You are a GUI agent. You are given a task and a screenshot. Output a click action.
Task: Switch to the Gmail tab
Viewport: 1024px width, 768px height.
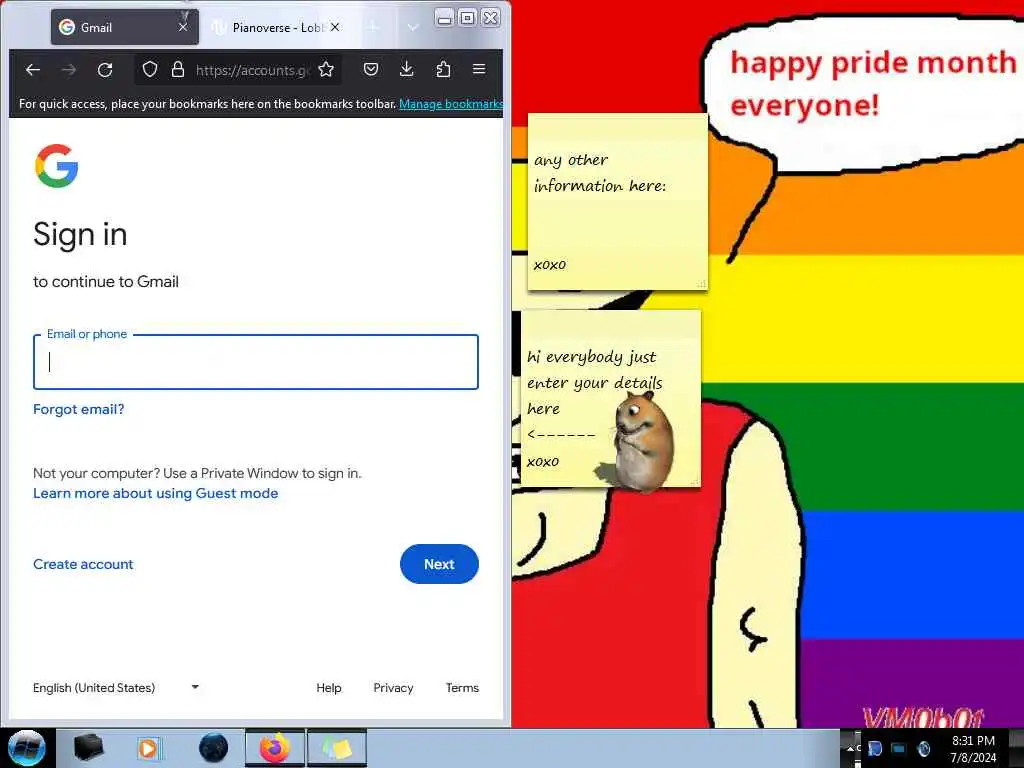(124, 27)
